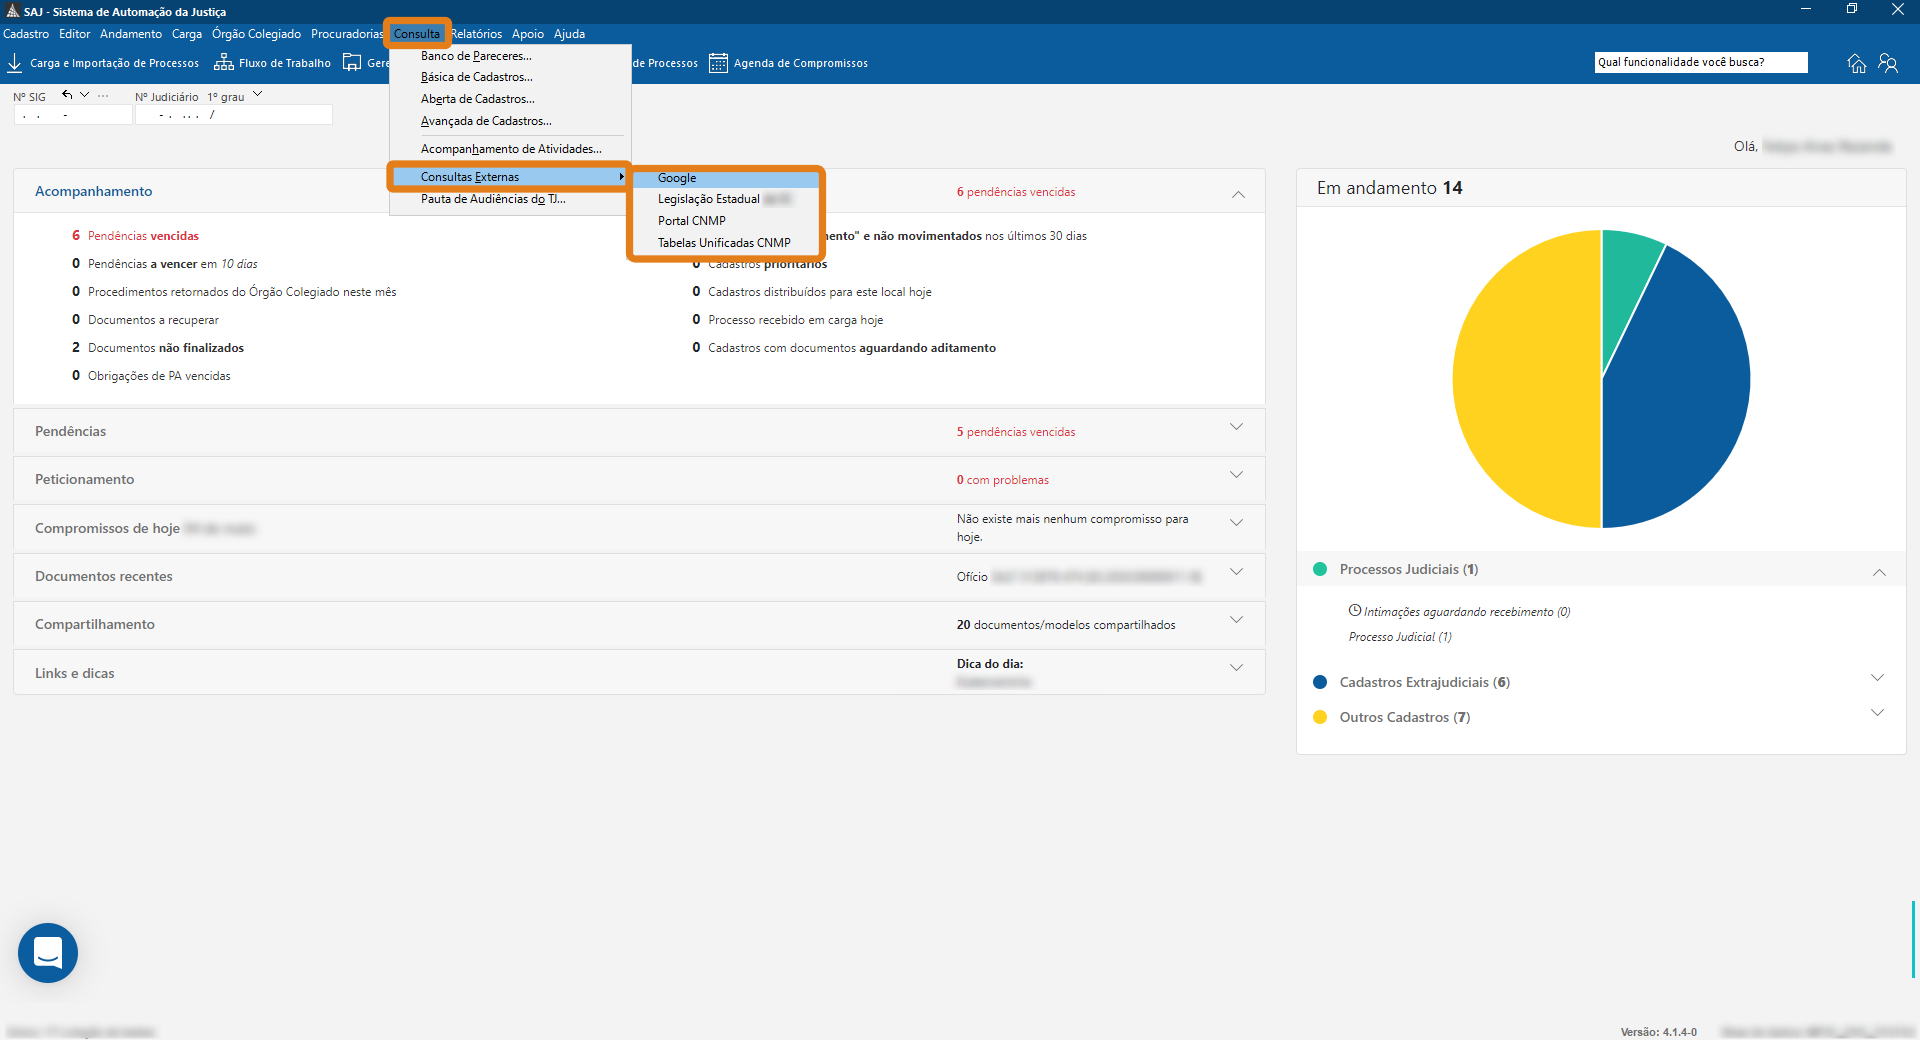Select Pauta de Audiências do TJ entry

510,199
